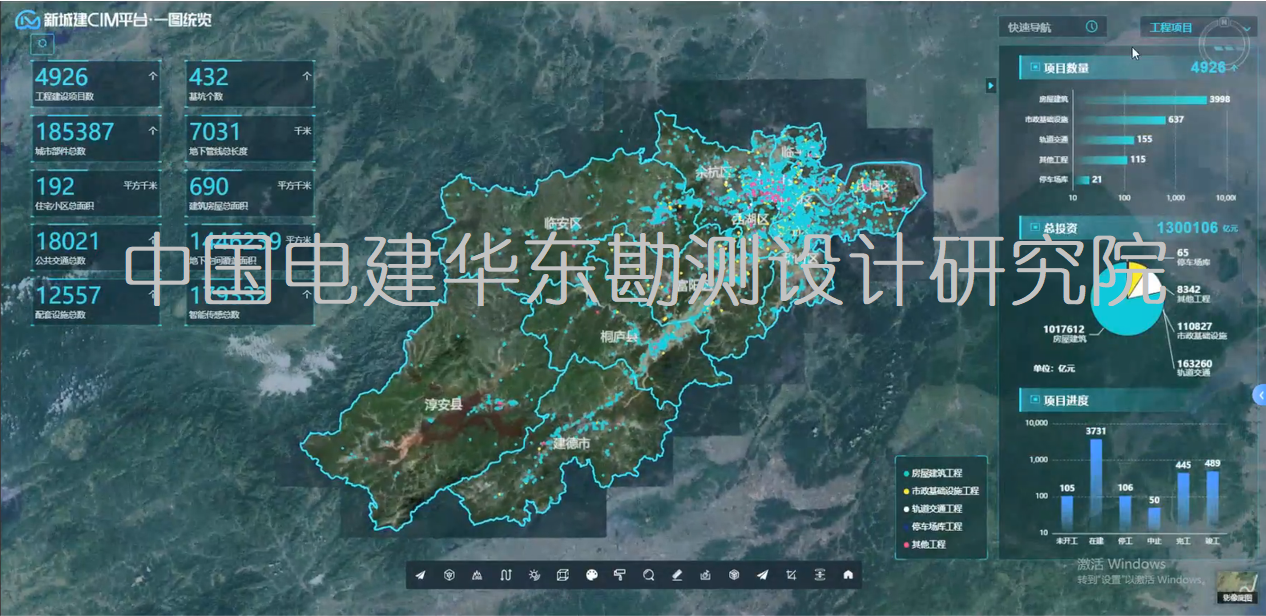Click the cloud logo of the CIM platform
The height and width of the screenshot is (616, 1266).
click(x=27, y=19)
